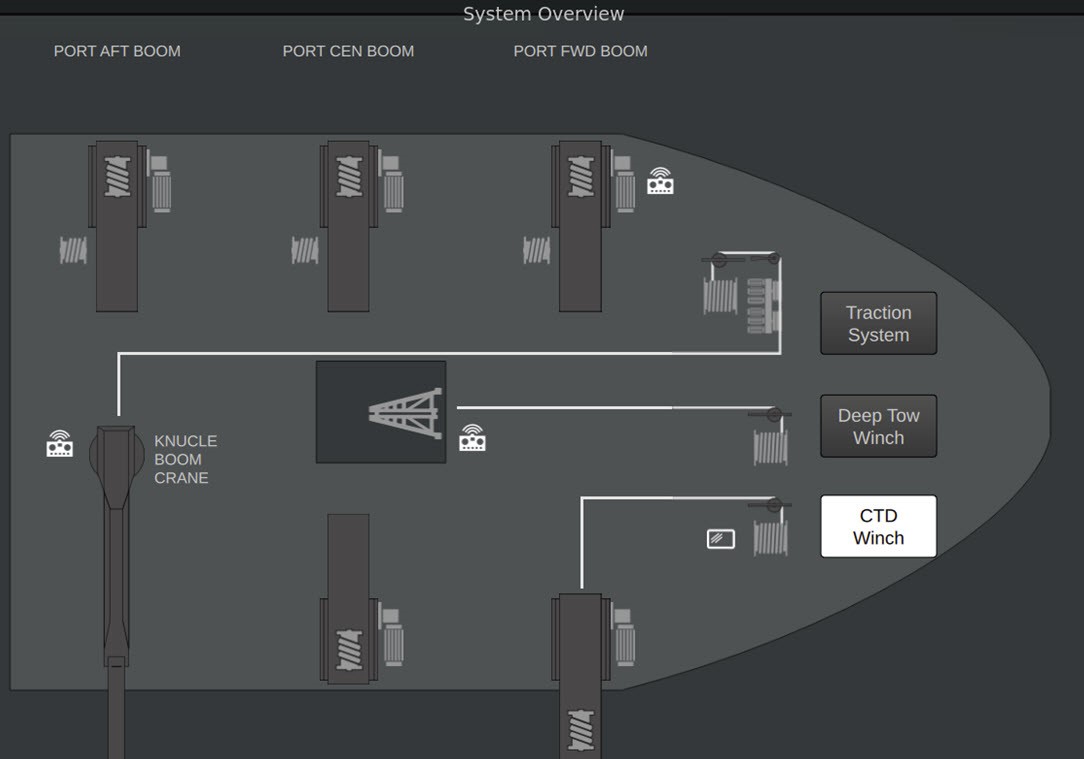Select the port center boom graphic

click(x=349, y=226)
